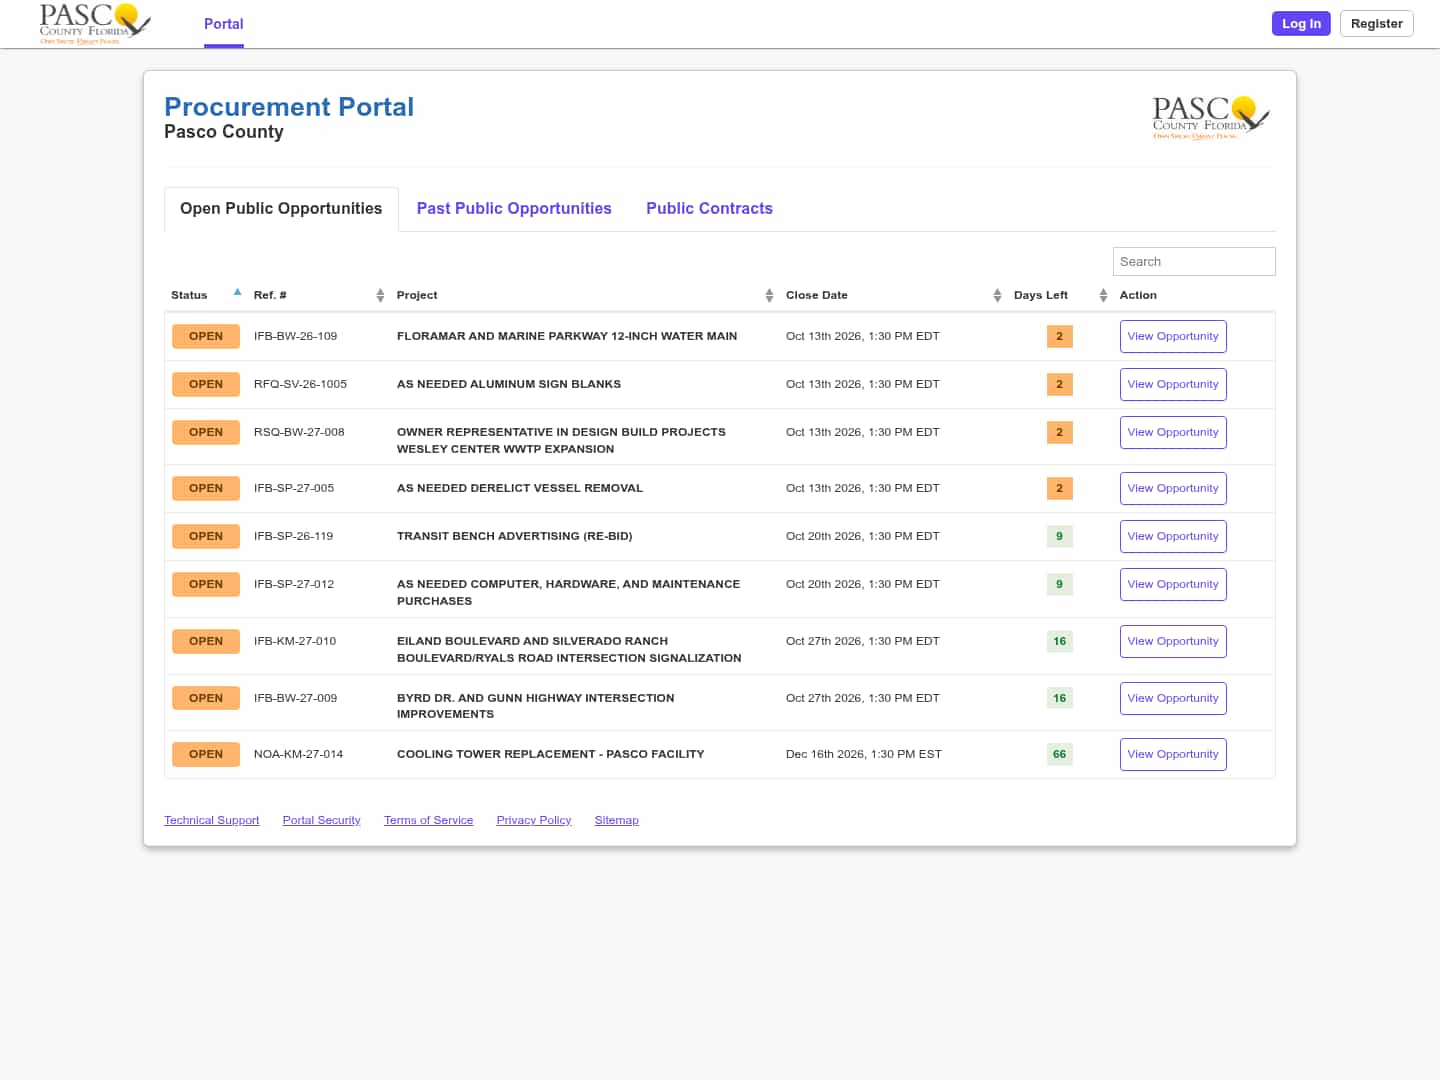This screenshot has height=1080, width=1440.
Task: Open the Portal navigation tab
Action: click(224, 24)
